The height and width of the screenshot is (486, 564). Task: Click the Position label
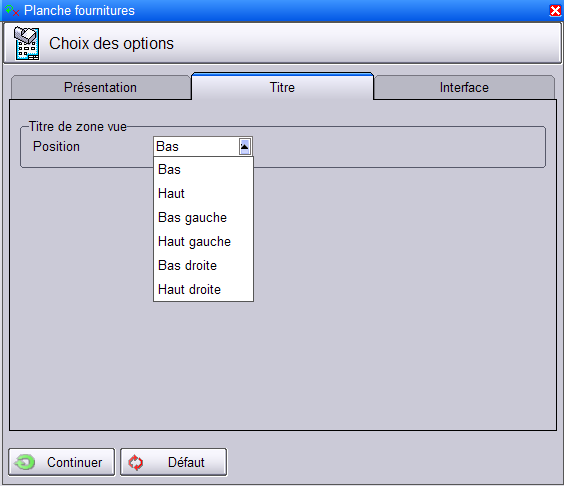56,147
